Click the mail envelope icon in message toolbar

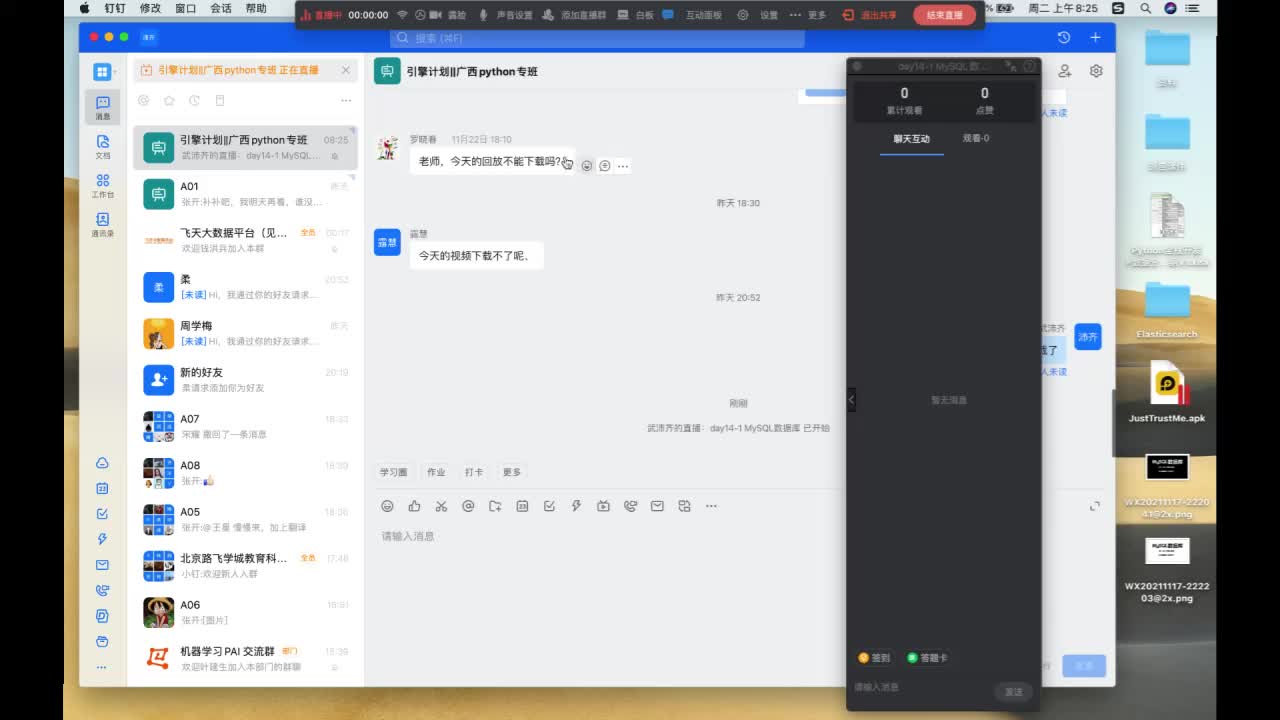click(657, 506)
